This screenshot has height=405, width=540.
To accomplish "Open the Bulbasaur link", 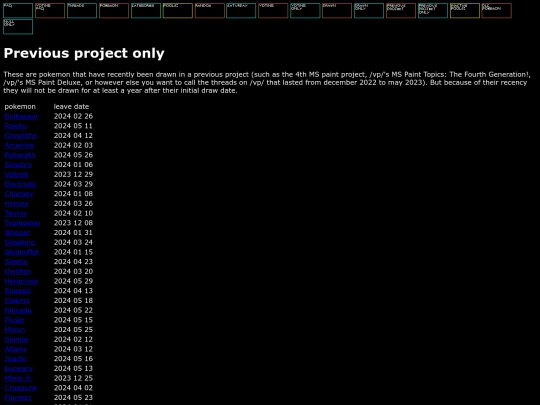I will click(21, 116).
